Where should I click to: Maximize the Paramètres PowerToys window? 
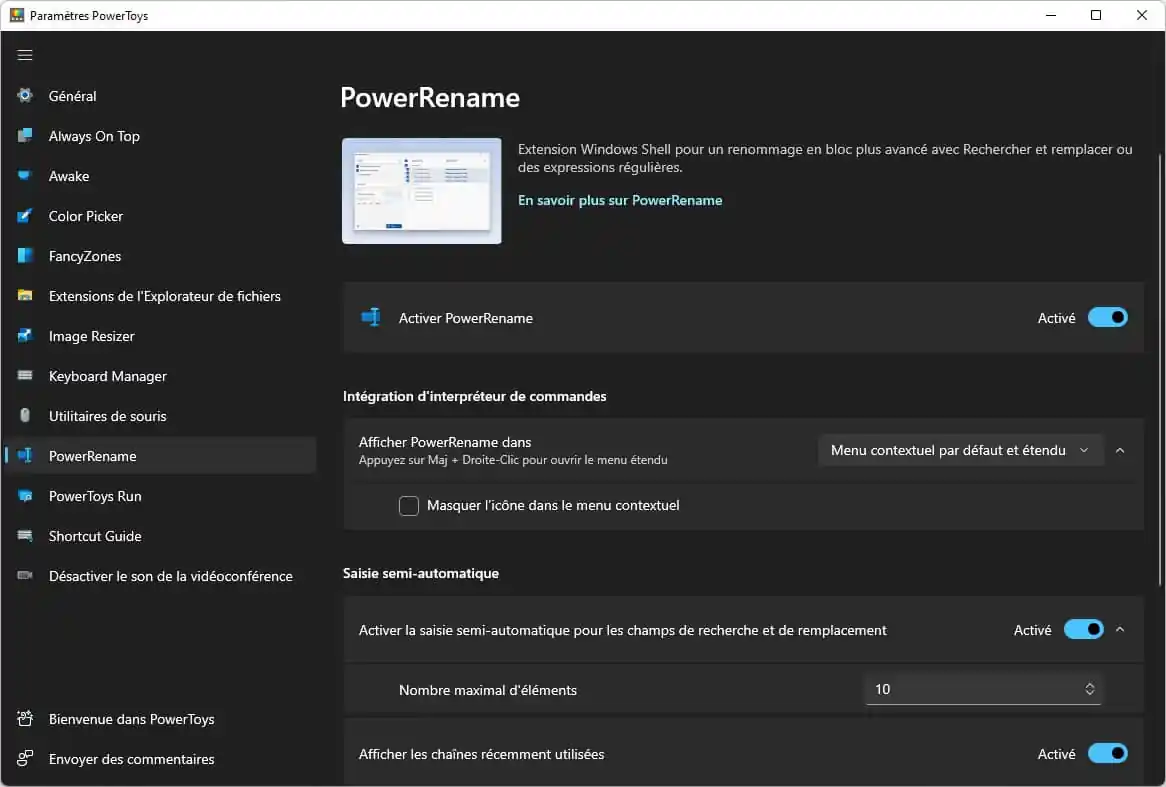(1095, 15)
